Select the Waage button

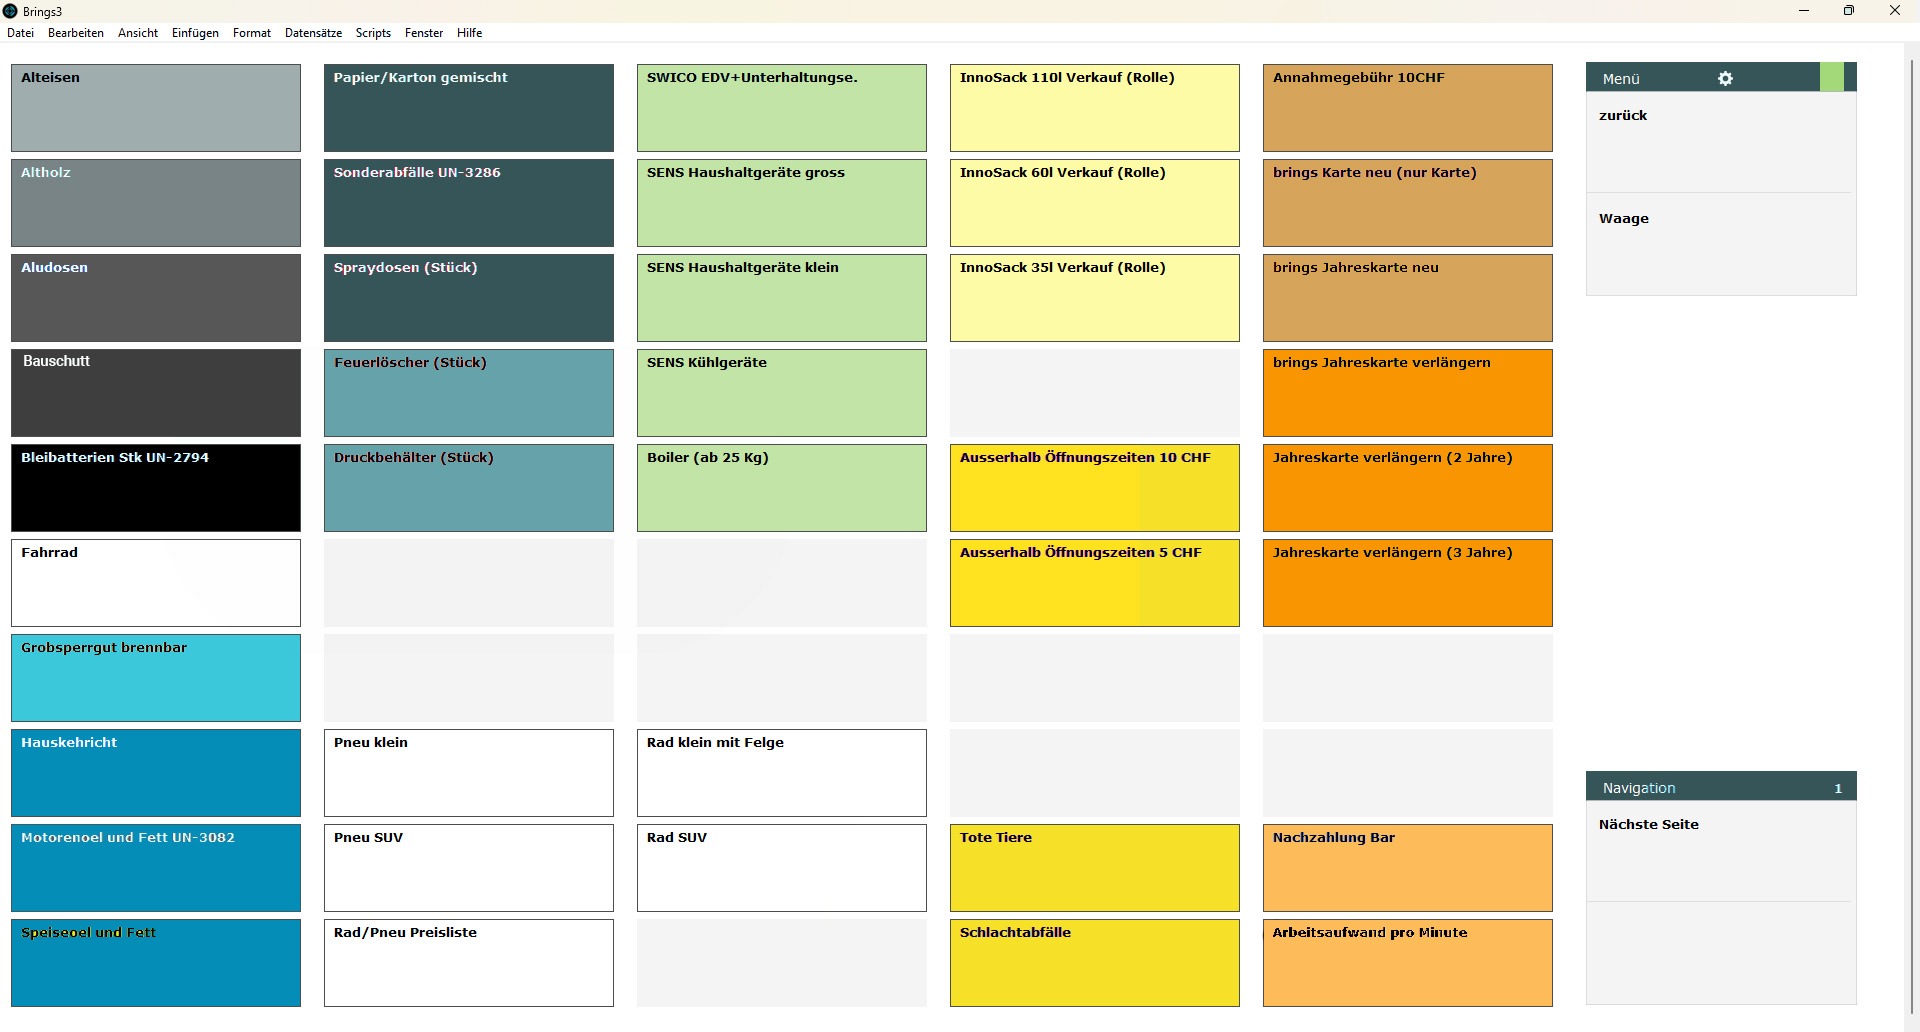coord(1720,244)
